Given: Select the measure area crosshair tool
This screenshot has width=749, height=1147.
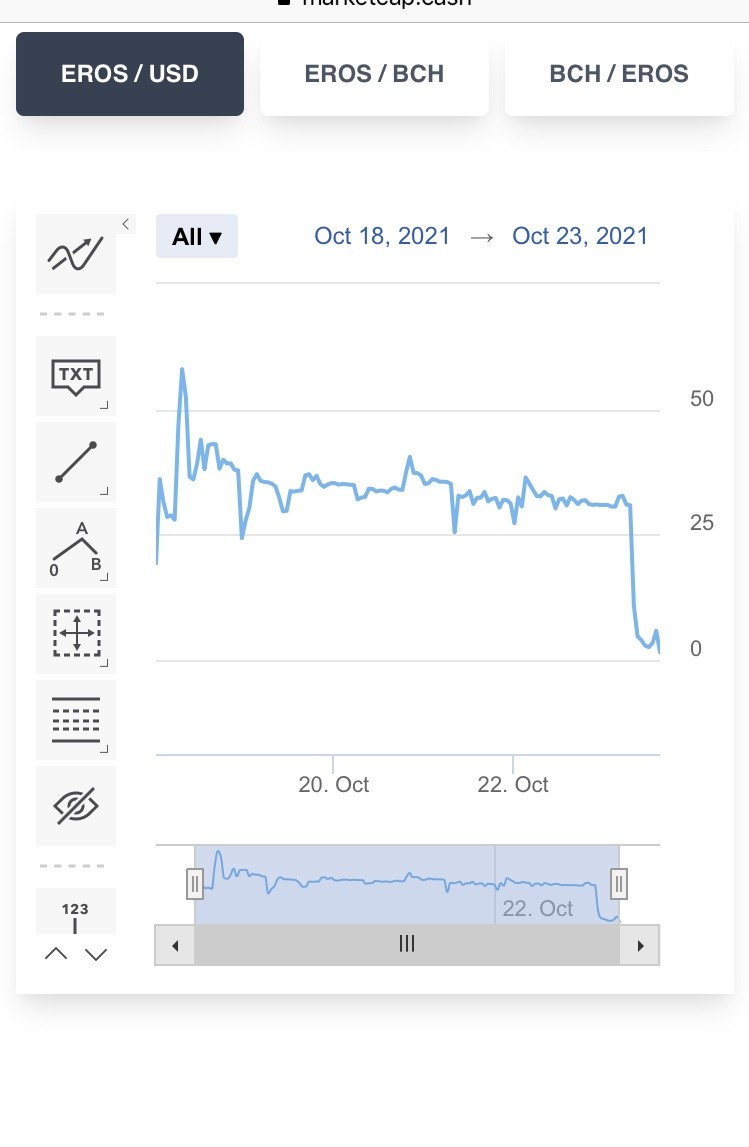Looking at the screenshot, I should [76, 633].
